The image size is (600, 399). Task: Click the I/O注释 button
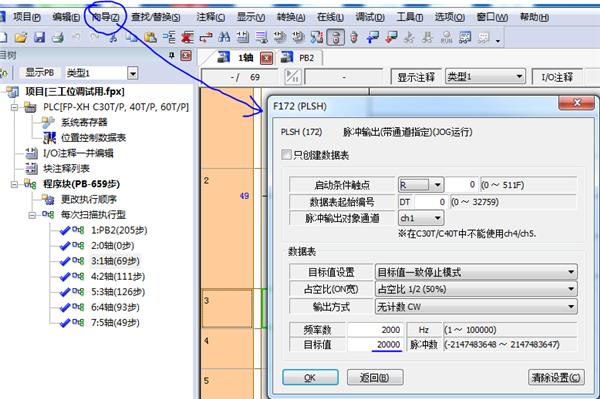(557, 77)
